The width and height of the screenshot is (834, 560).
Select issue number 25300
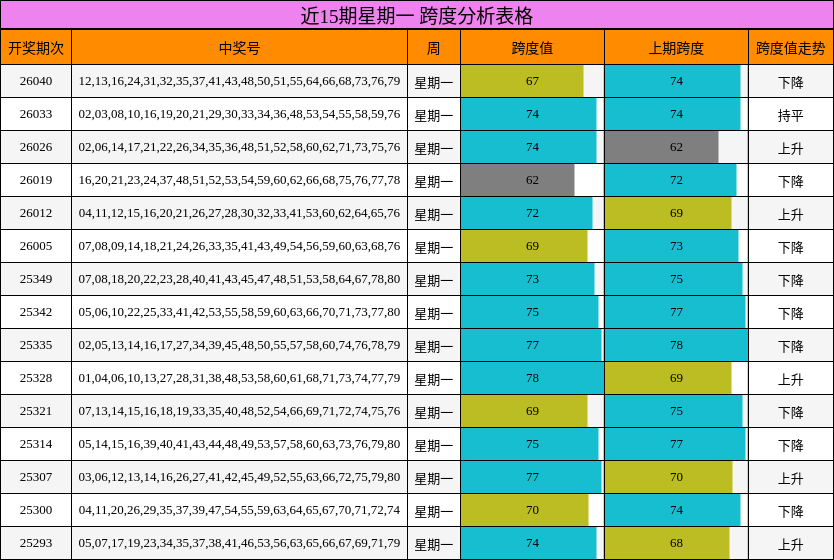click(36, 509)
